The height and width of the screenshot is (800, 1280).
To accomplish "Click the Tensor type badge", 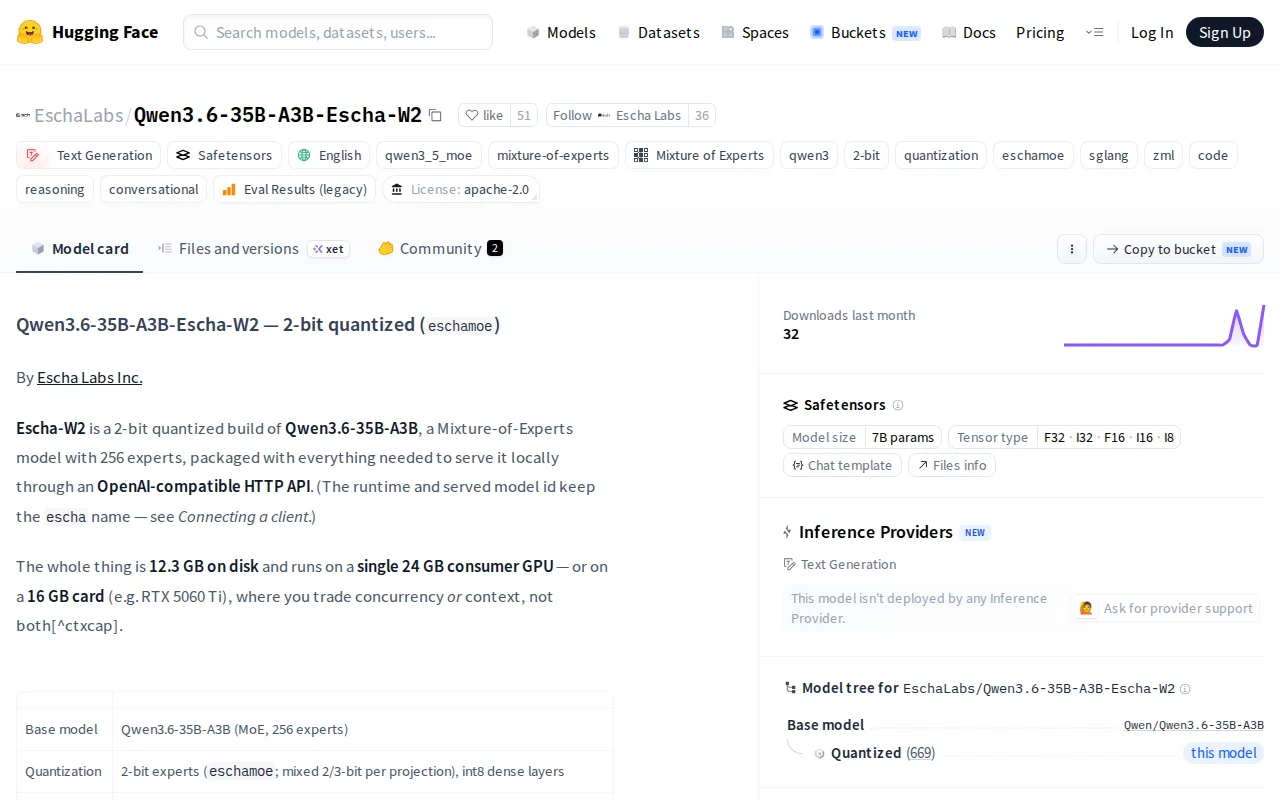I will (1064, 437).
